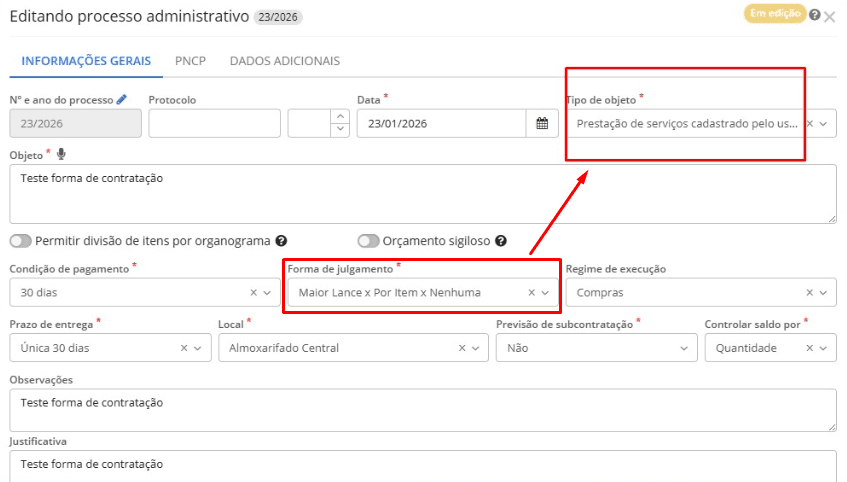Clear the Condição de pagamento value
This screenshot has width=847, height=482.
tap(253, 293)
